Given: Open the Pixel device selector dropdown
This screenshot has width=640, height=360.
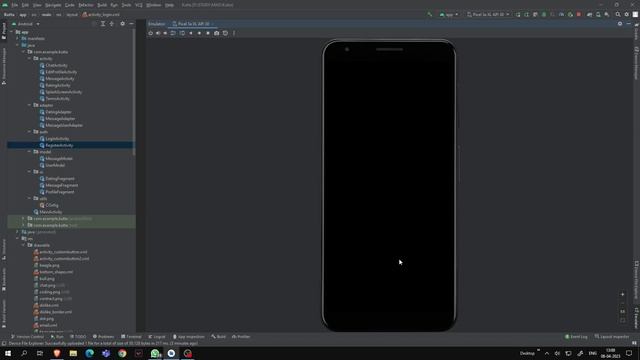Looking at the screenshot, I should pyautogui.click(x=488, y=15).
